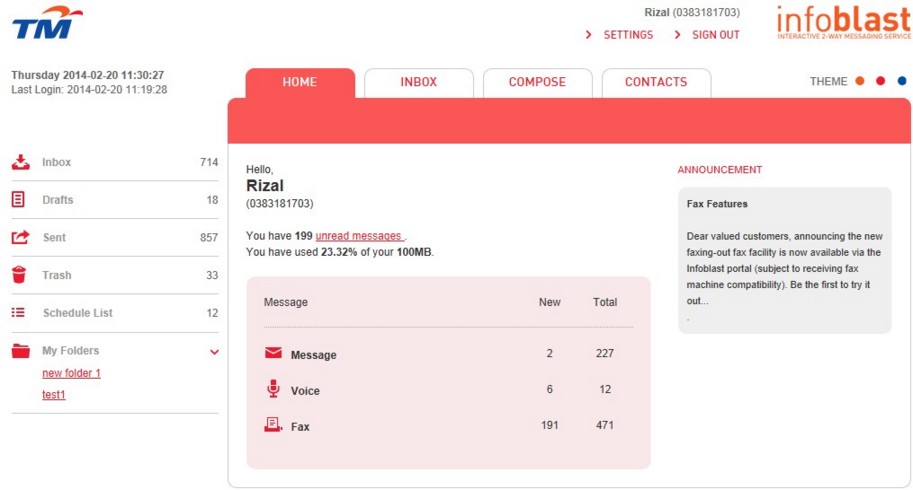The image size is (913, 490).
Task: Click the Fax machine icon
Action: point(273,424)
